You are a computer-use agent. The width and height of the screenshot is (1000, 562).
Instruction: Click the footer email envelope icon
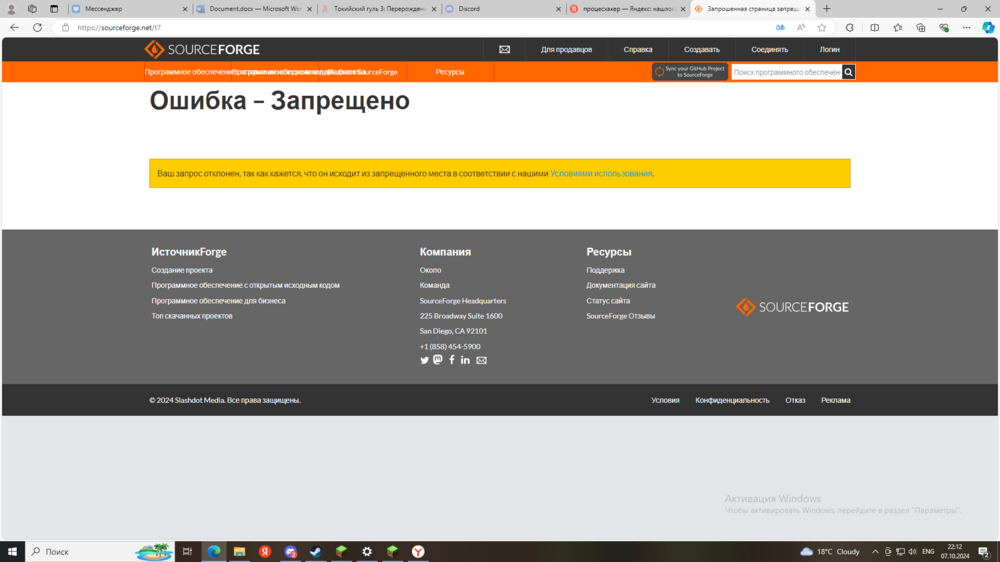482,360
